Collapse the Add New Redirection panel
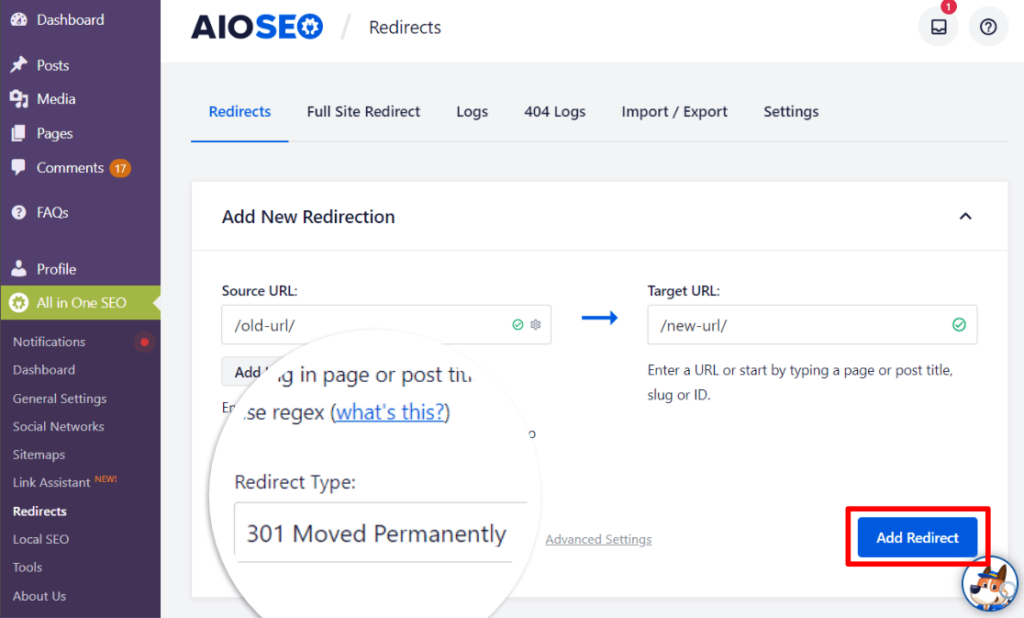This screenshot has width=1024, height=618. pyautogui.click(x=965, y=215)
